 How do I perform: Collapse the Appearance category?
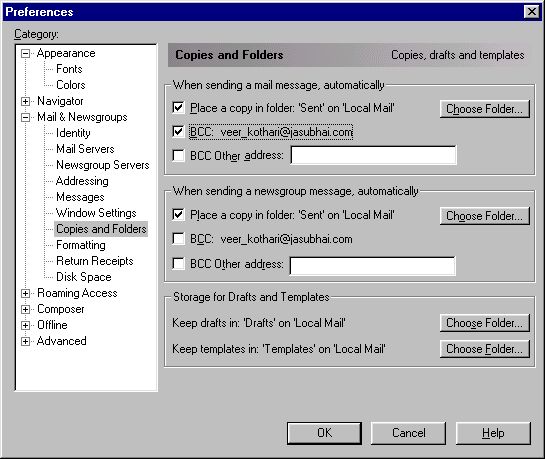(25, 53)
